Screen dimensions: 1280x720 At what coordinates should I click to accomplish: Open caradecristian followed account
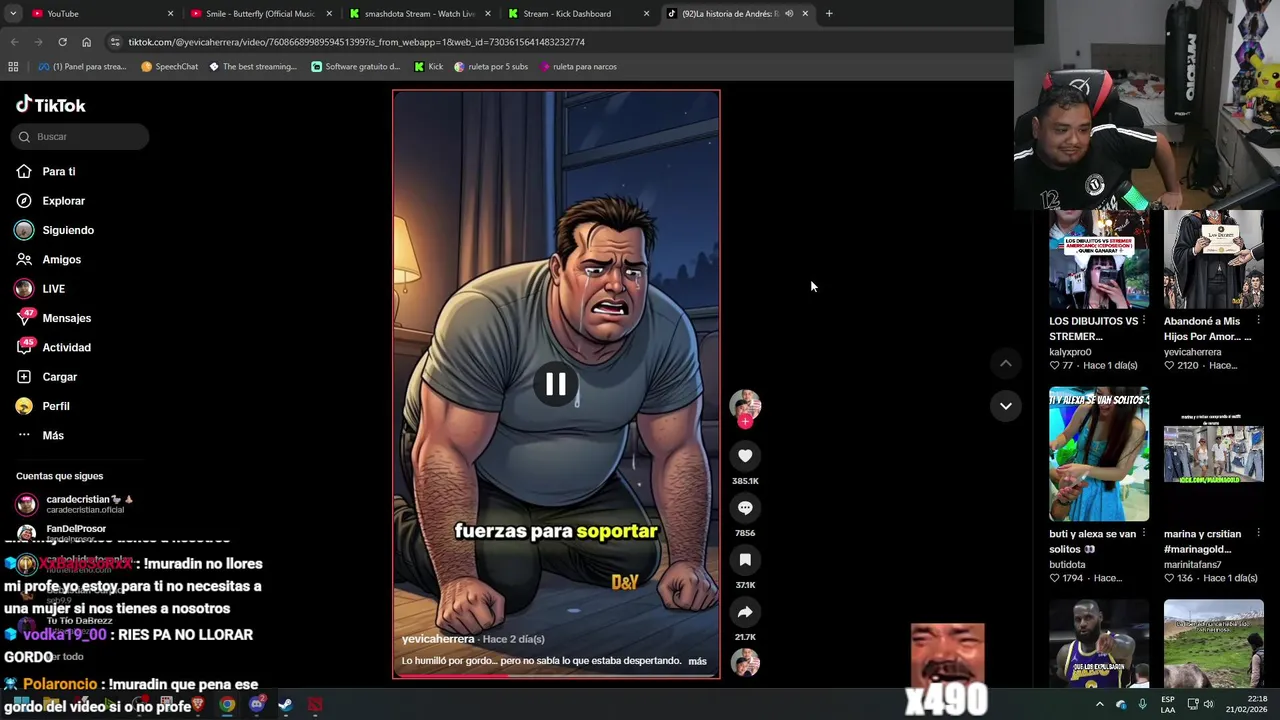75,504
